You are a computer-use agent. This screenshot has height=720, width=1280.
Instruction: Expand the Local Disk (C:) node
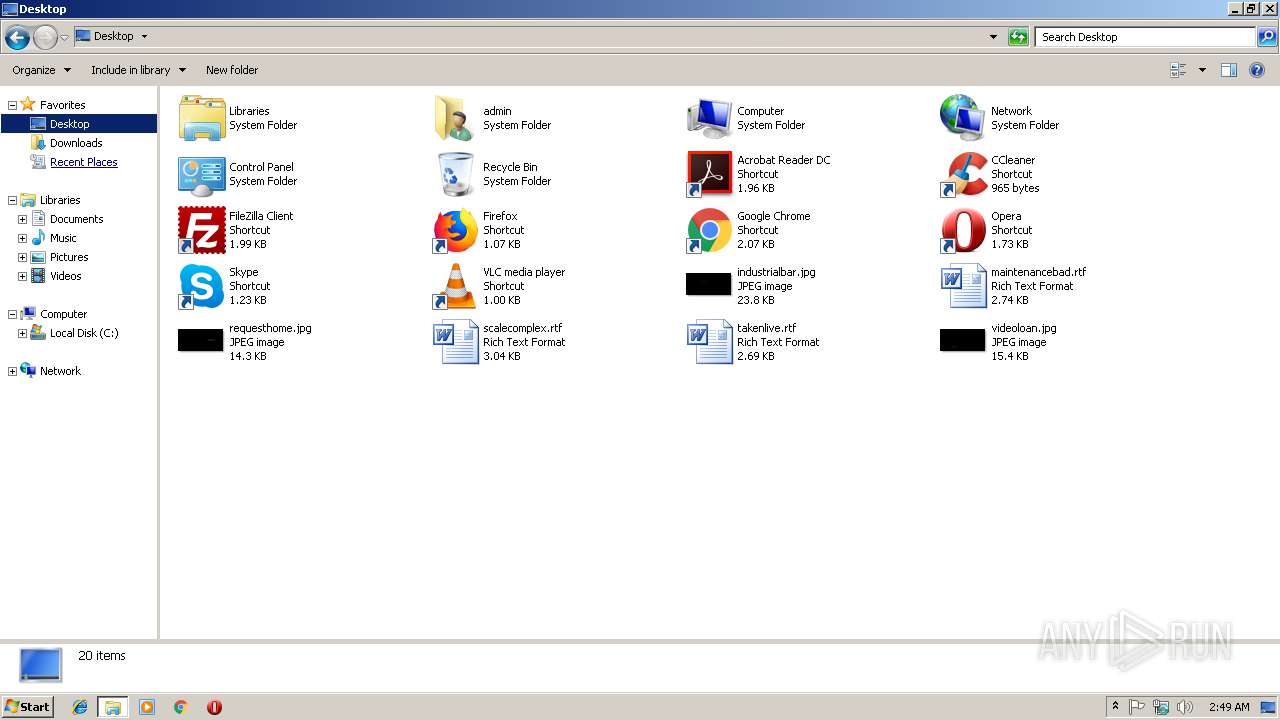point(22,334)
